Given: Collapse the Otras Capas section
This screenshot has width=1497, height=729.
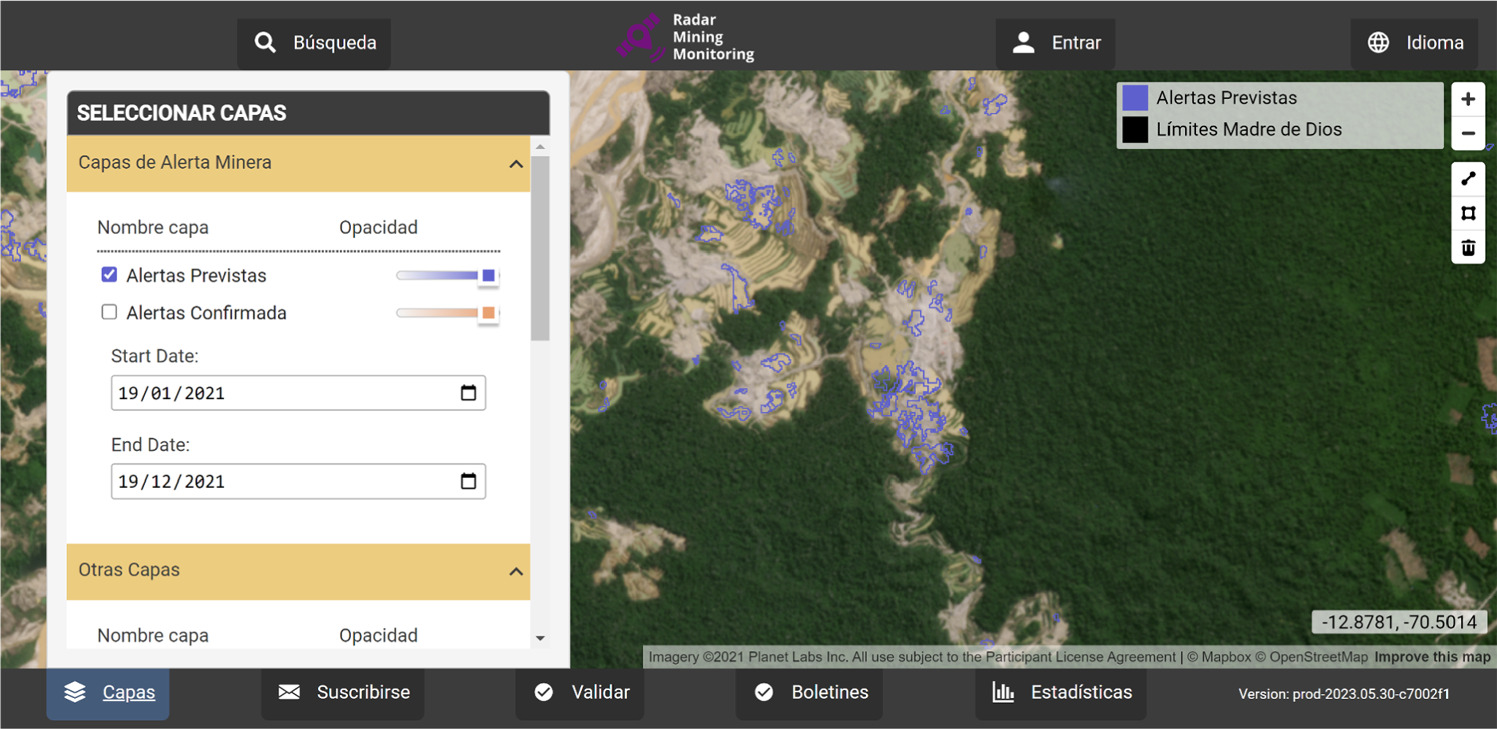Looking at the screenshot, I should pos(516,571).
